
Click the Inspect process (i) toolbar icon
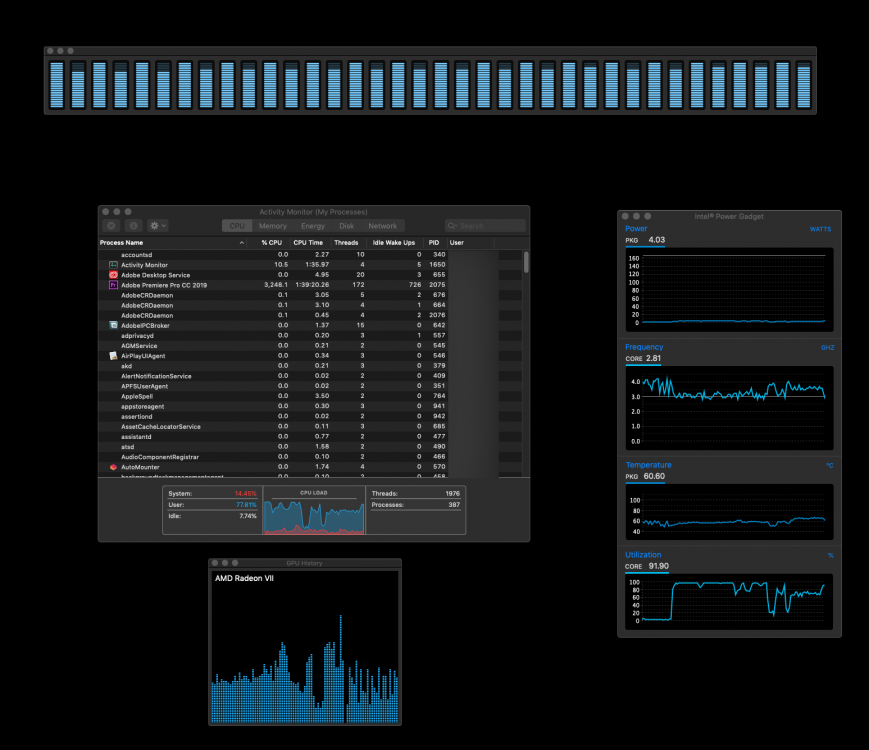[134, 226]
